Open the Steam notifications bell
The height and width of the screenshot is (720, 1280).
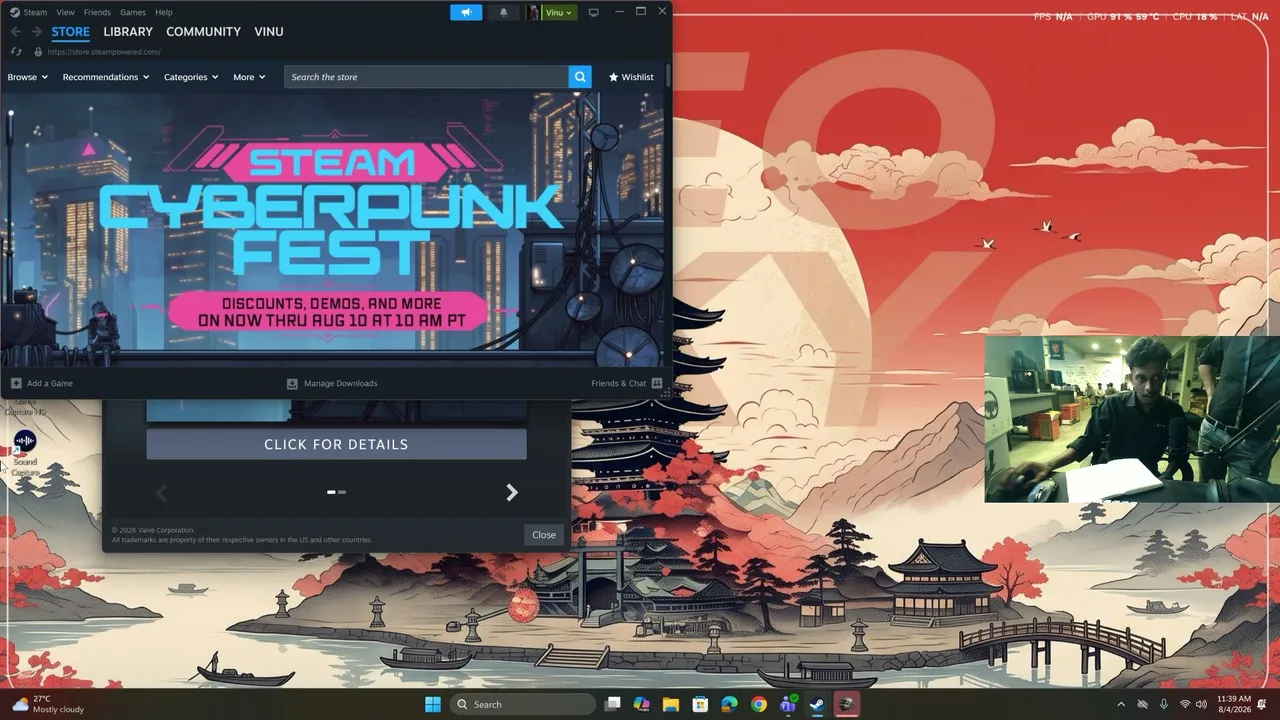pyautogui.click(x=503, y=12)
